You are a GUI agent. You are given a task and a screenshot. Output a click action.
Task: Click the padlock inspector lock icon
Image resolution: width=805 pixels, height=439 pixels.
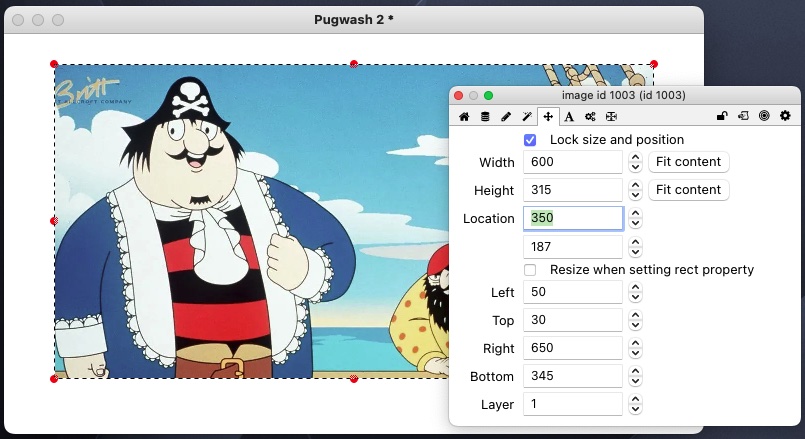coord(722,117)
